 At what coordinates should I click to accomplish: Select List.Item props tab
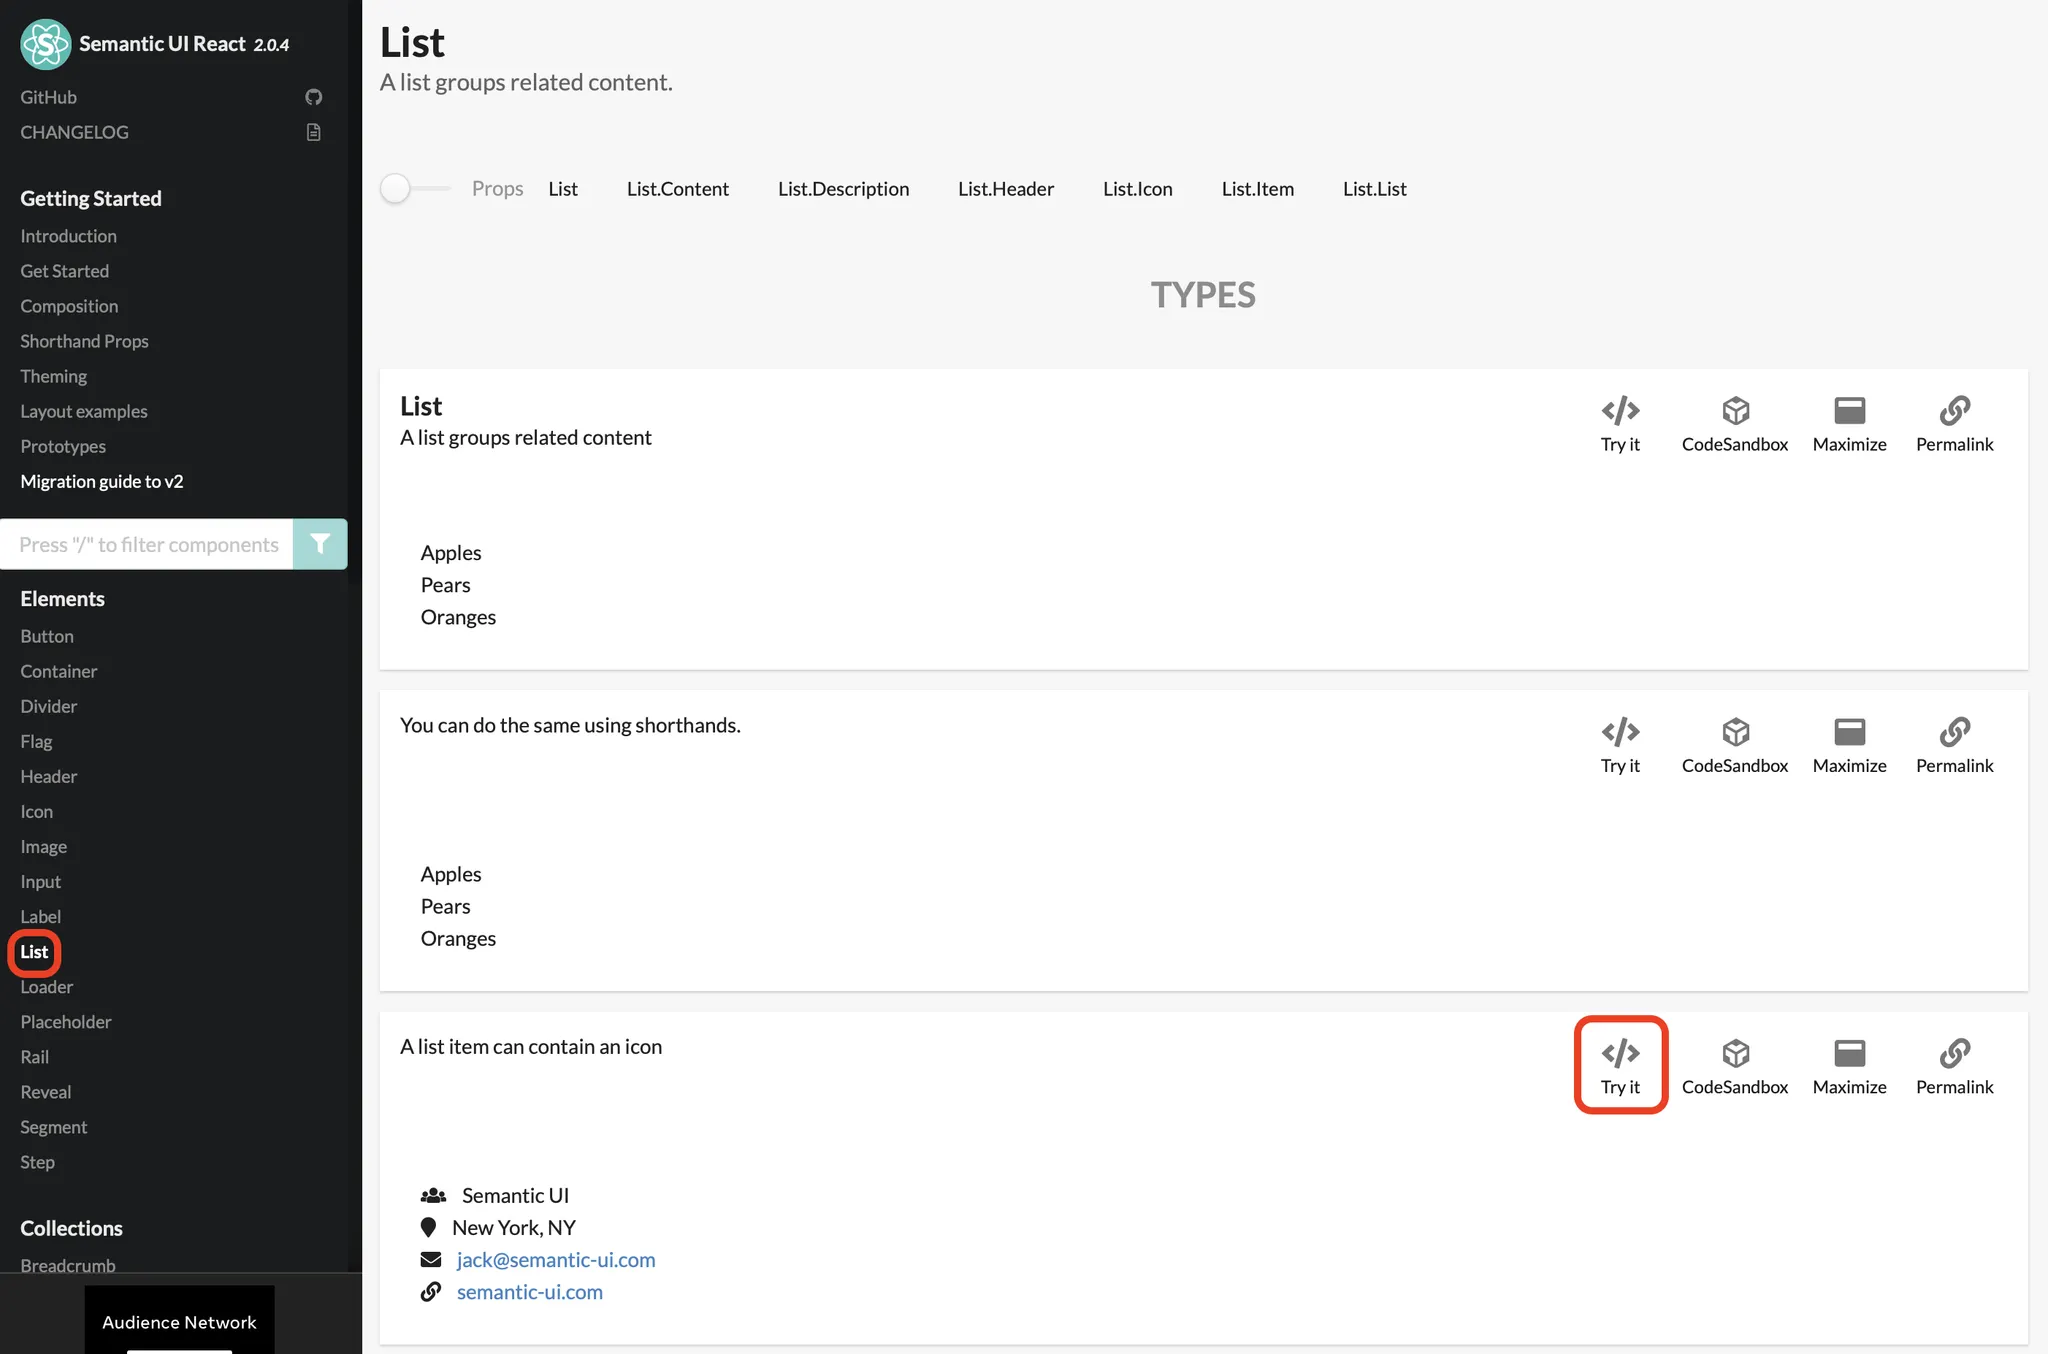(1257, 189)
